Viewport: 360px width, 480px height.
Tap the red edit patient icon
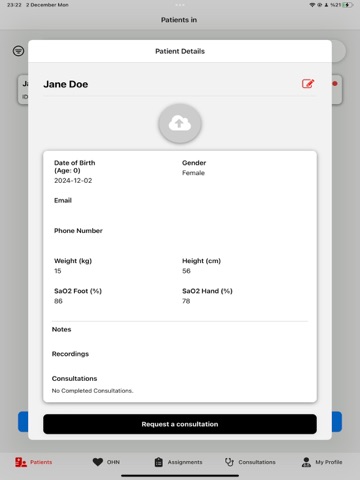point(308,83)
